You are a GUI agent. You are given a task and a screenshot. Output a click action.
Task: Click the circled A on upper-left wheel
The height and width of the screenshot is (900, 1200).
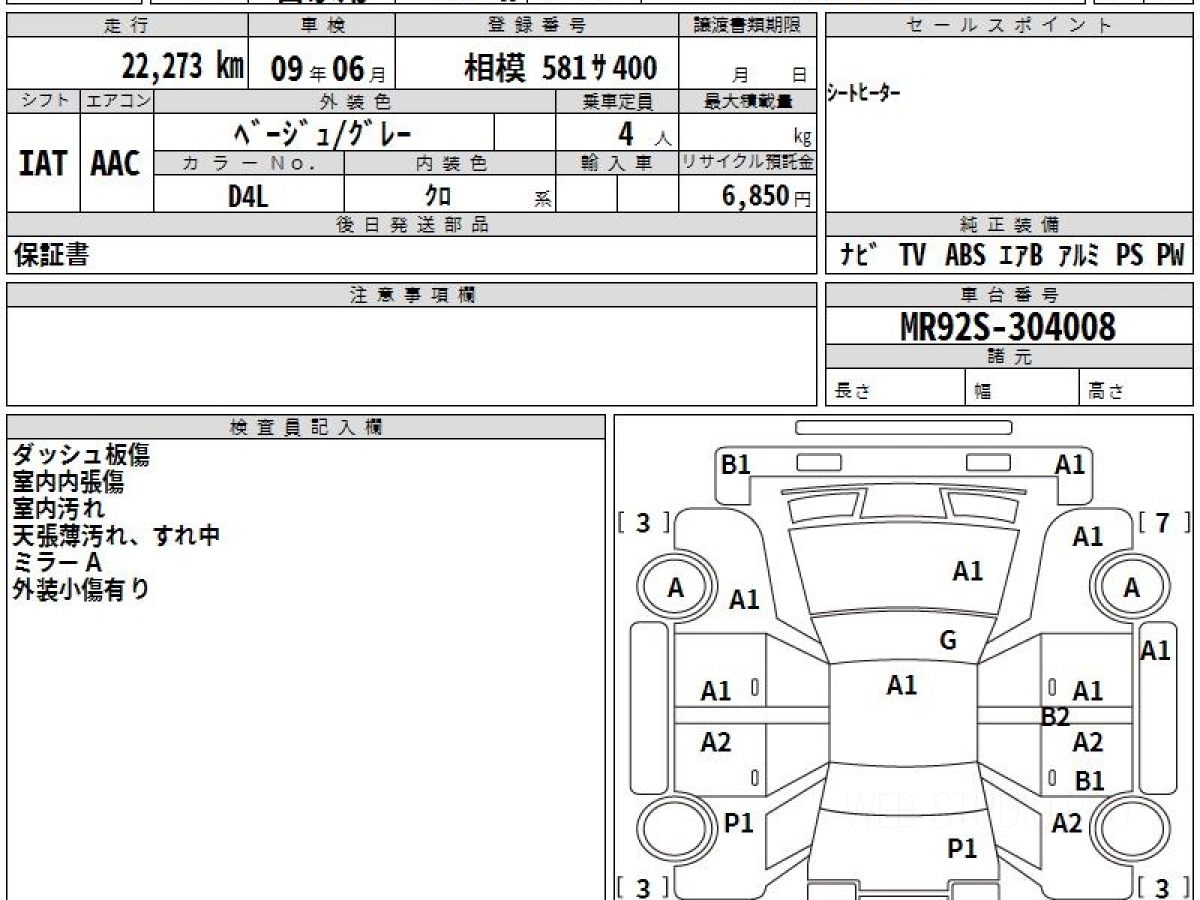click(676, 589)
